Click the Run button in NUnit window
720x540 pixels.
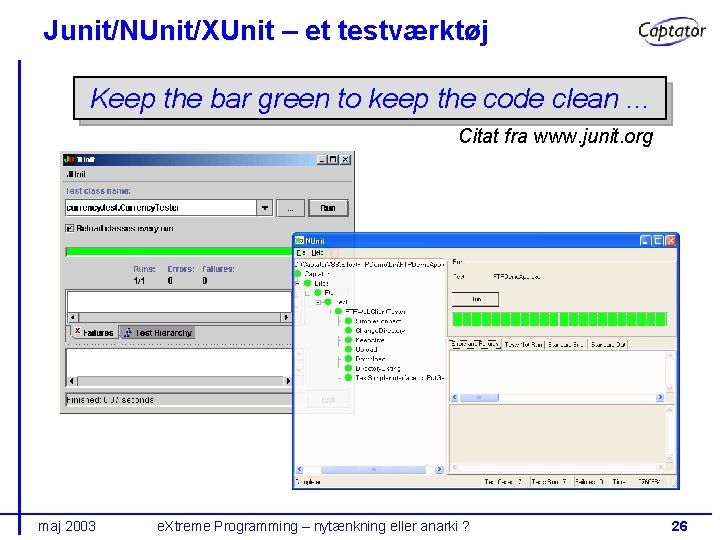476,299
